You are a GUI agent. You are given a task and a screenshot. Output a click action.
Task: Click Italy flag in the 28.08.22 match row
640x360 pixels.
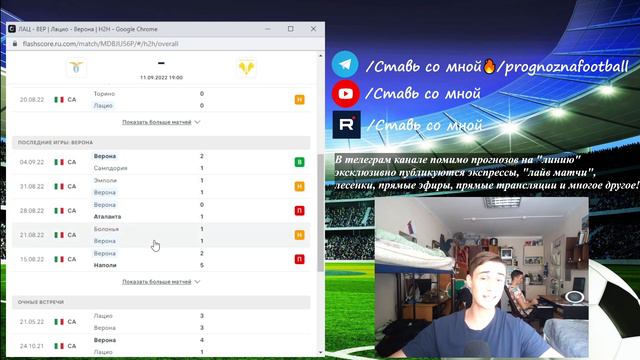coord(59,211)
